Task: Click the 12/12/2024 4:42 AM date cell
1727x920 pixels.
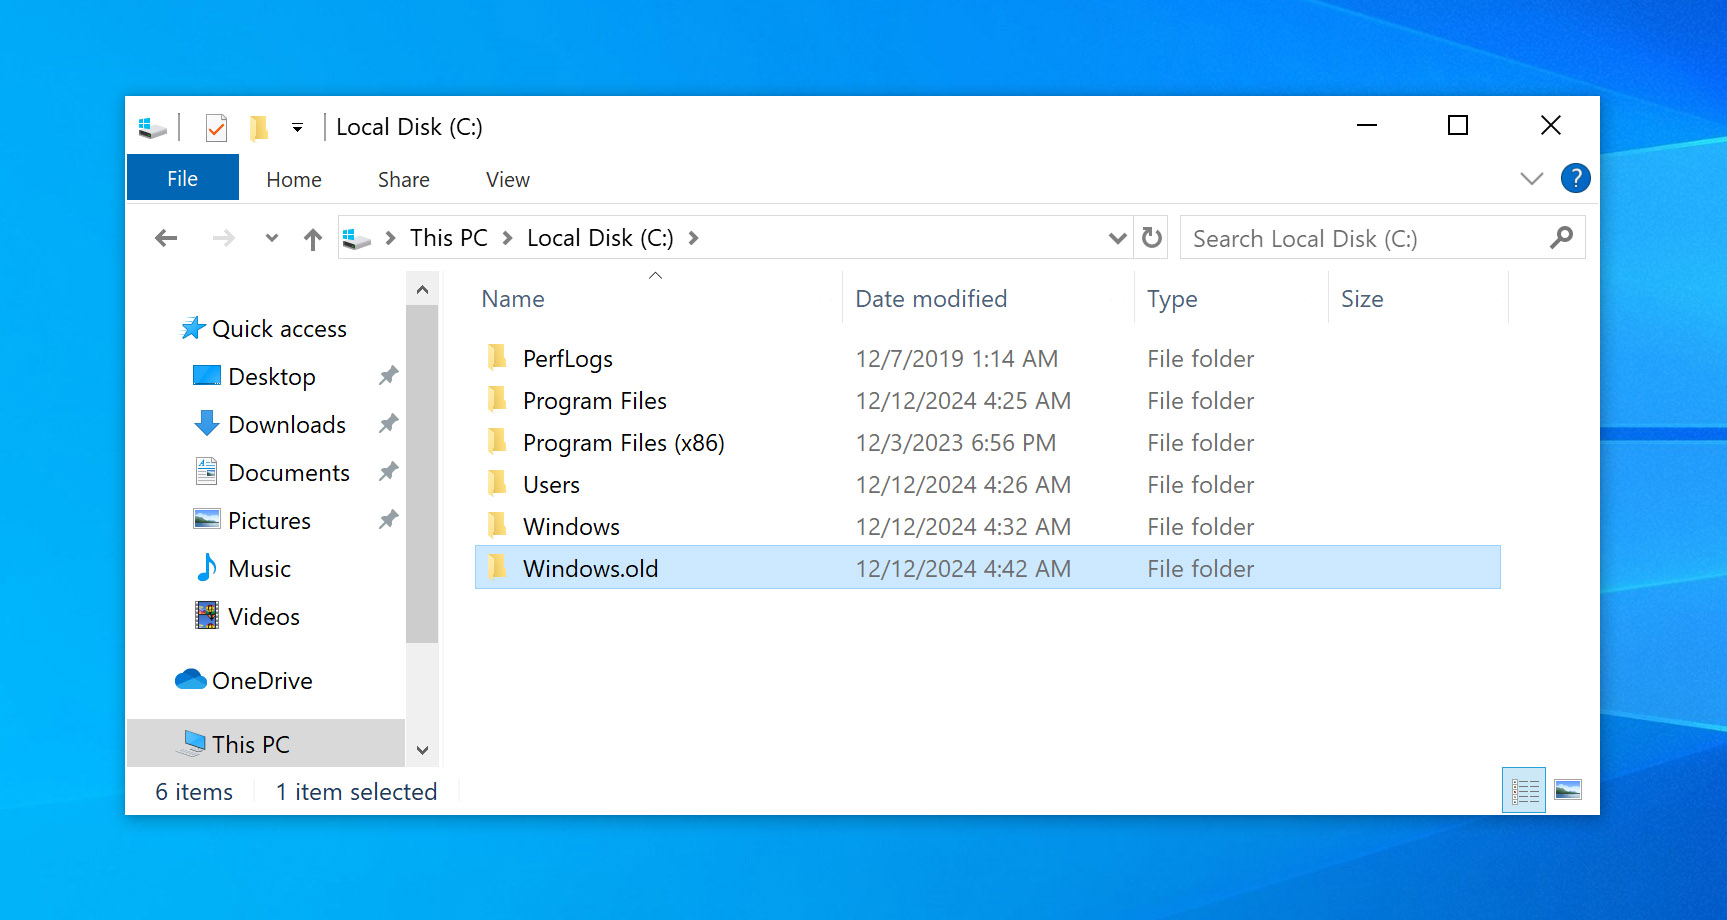Action: coord(963,569)
